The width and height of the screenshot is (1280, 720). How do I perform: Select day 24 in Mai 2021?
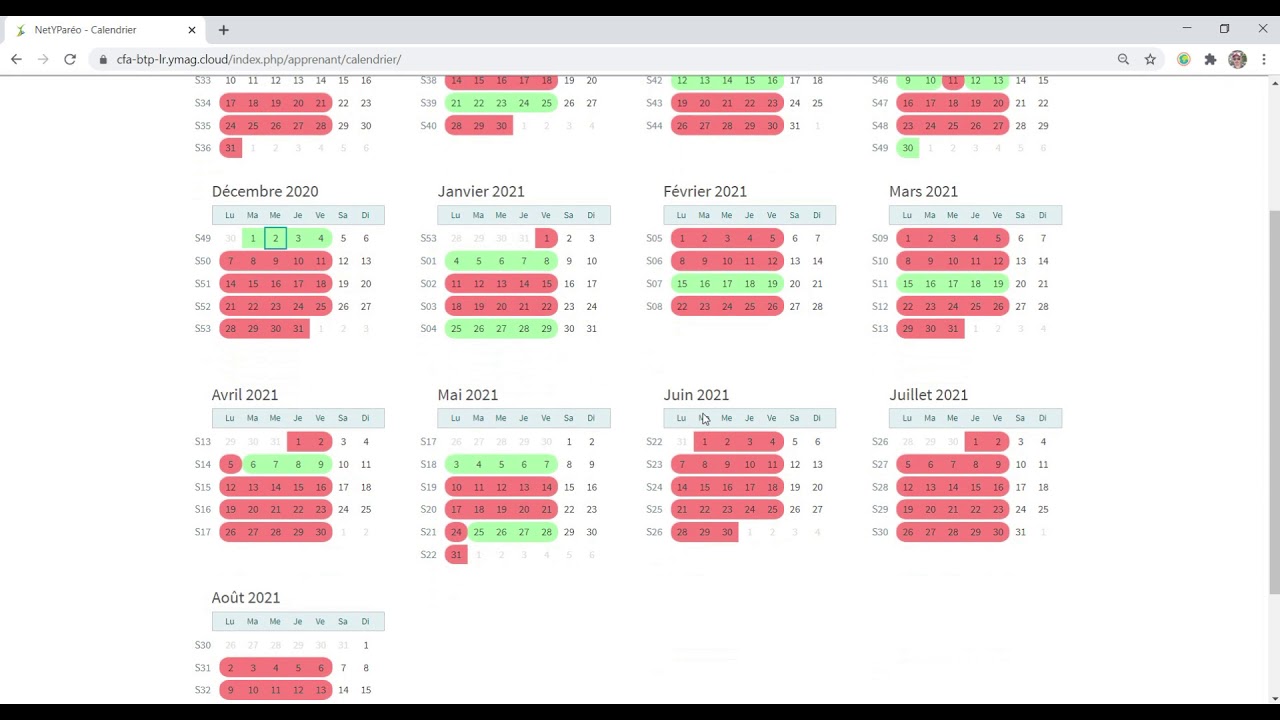point(456,532)
